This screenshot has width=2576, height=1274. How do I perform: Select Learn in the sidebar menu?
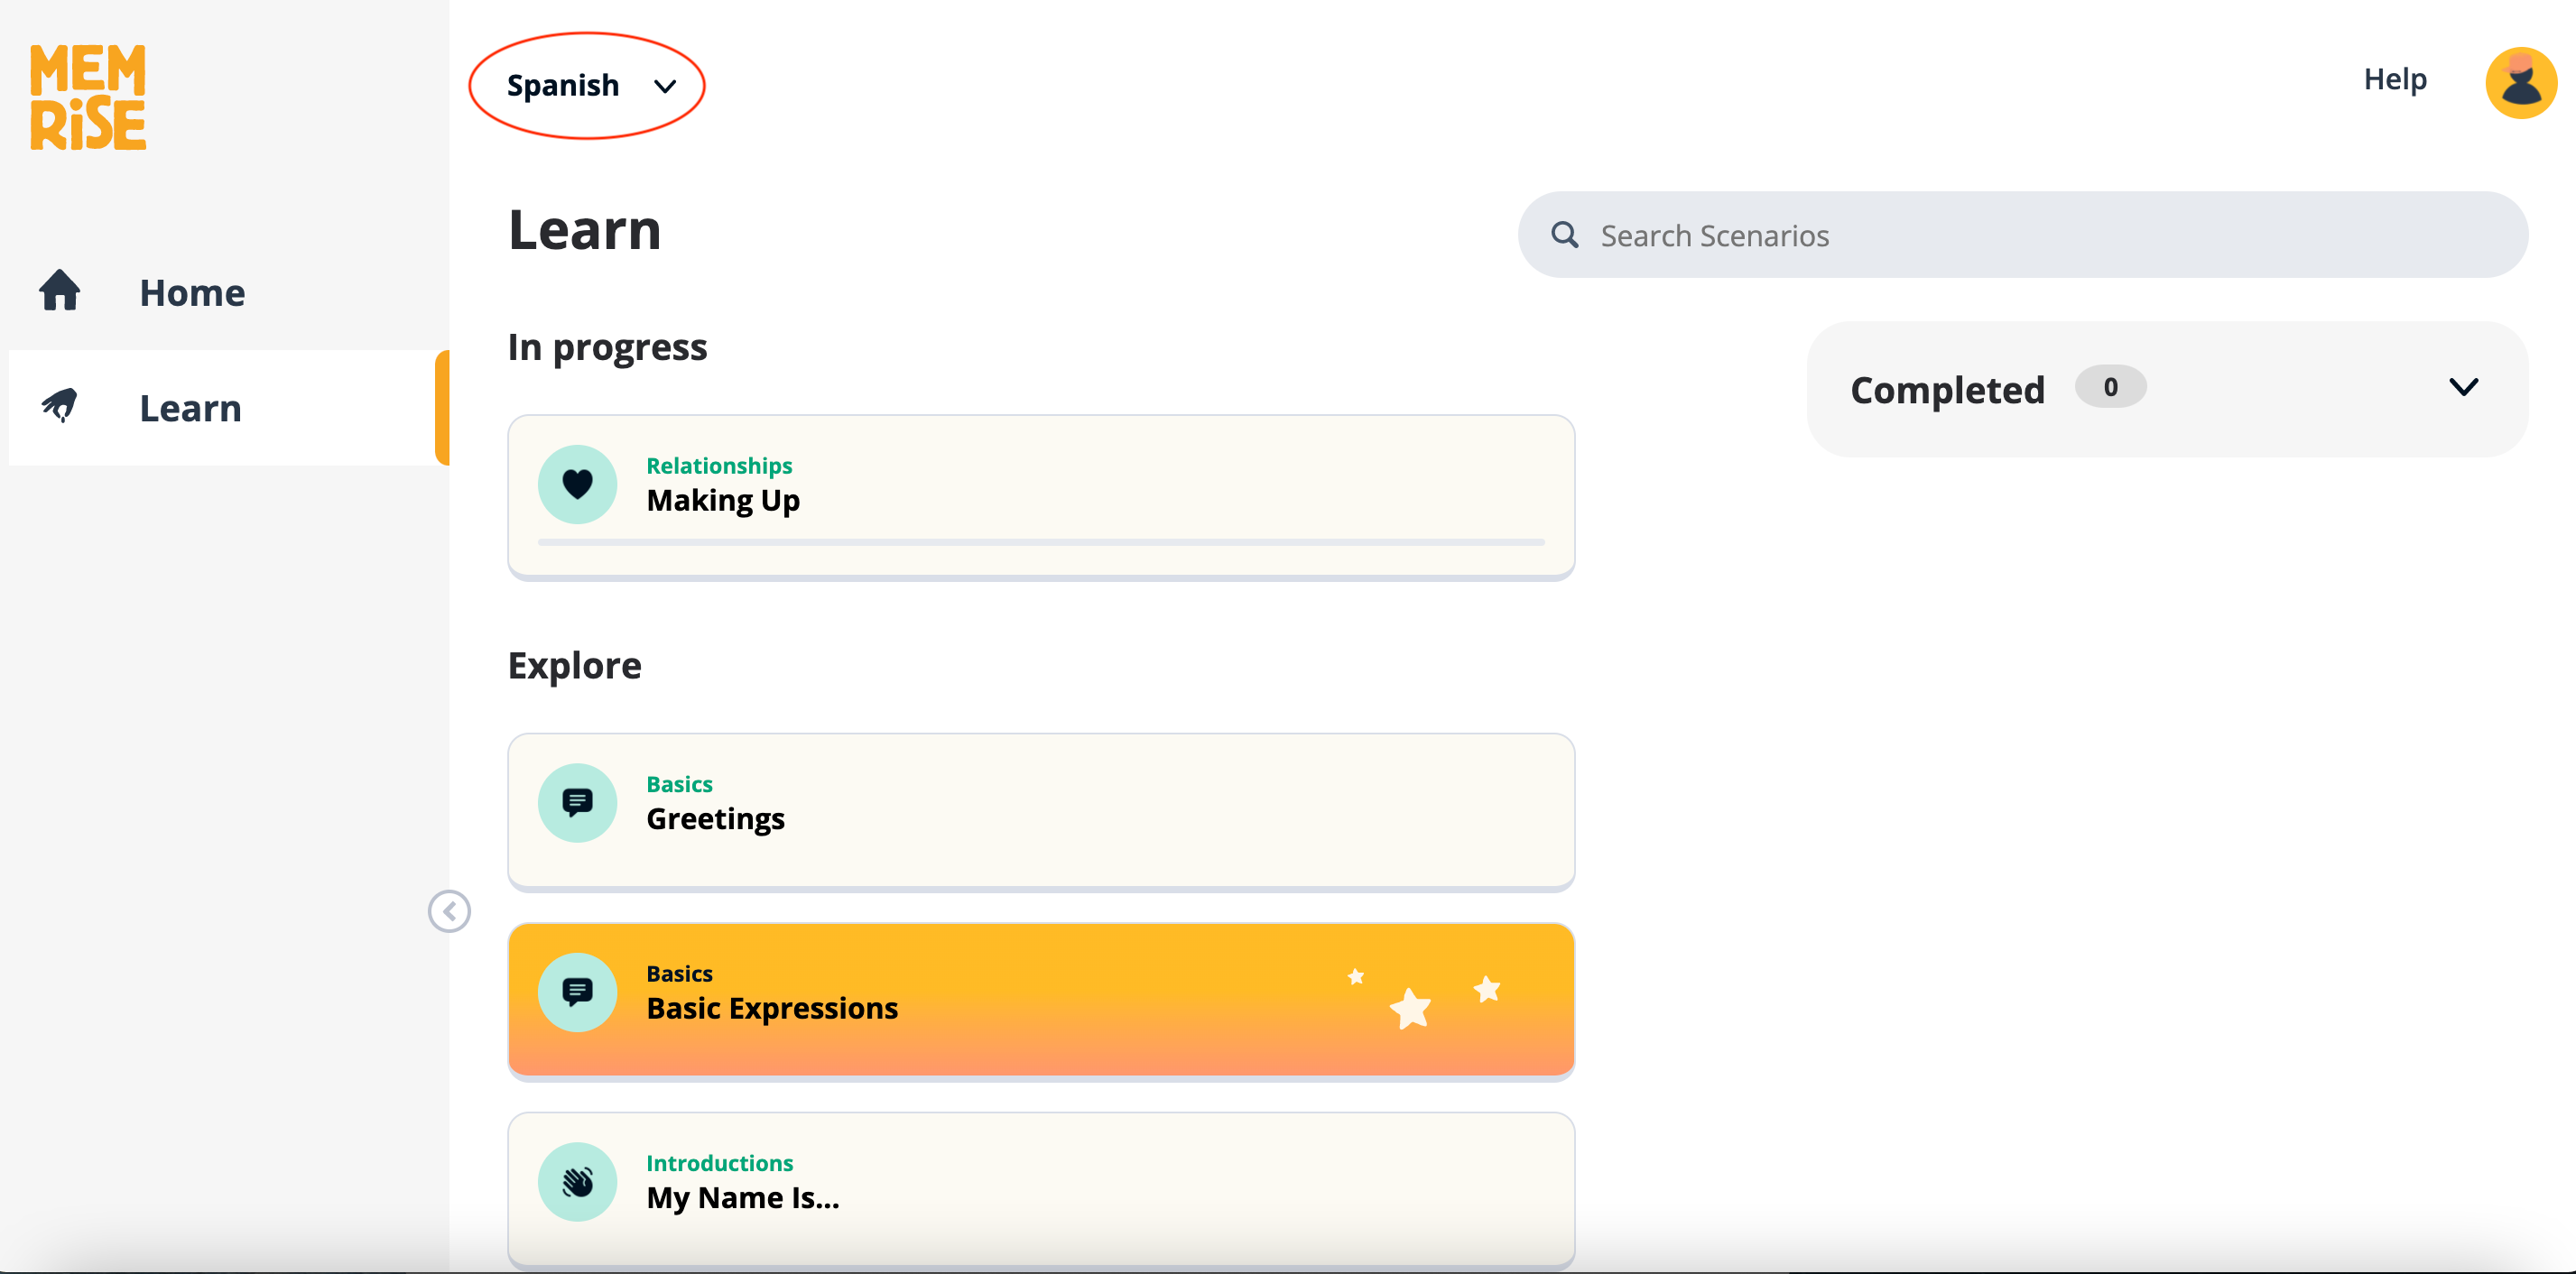click(x=190, y=408)
